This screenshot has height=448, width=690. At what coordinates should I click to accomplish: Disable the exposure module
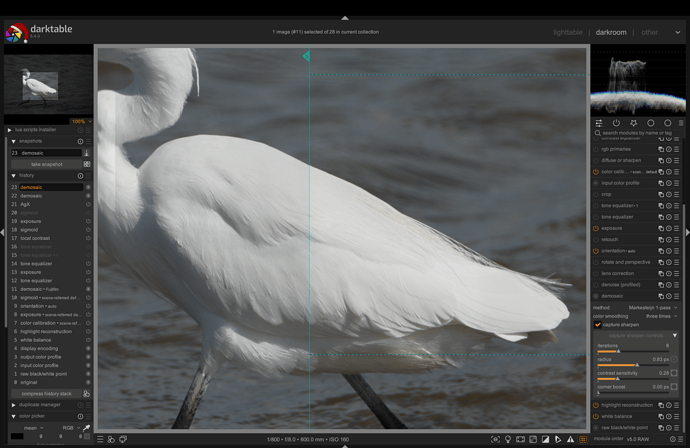(596, 228)
